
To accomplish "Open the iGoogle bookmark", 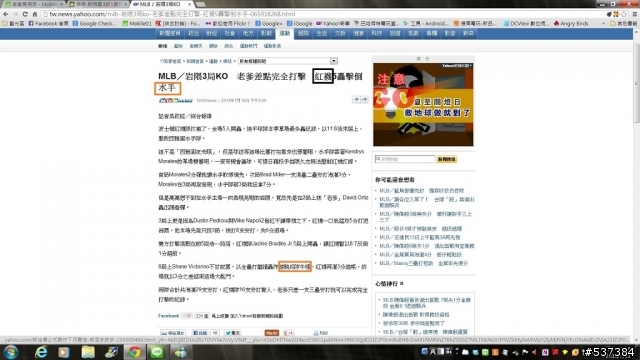I will point(300,24).
